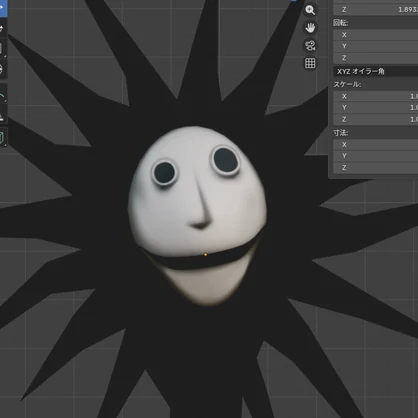
Task: Edit the スケール X scale field
Action: coord(376,96)
